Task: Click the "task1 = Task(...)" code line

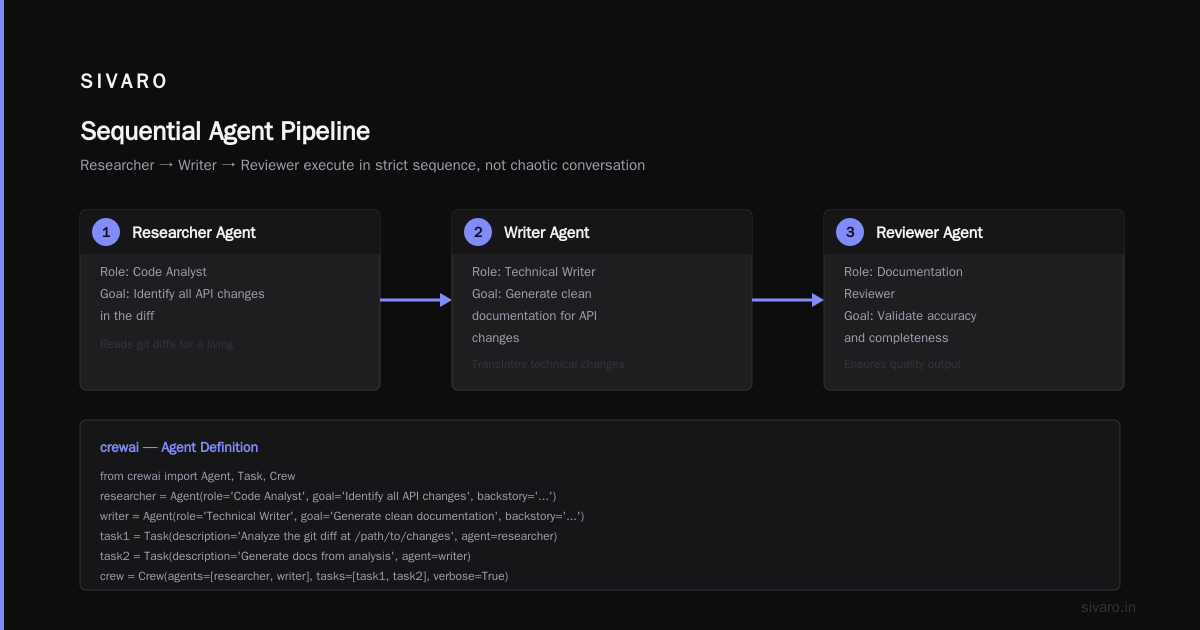Action: click(x=328, y=536)
